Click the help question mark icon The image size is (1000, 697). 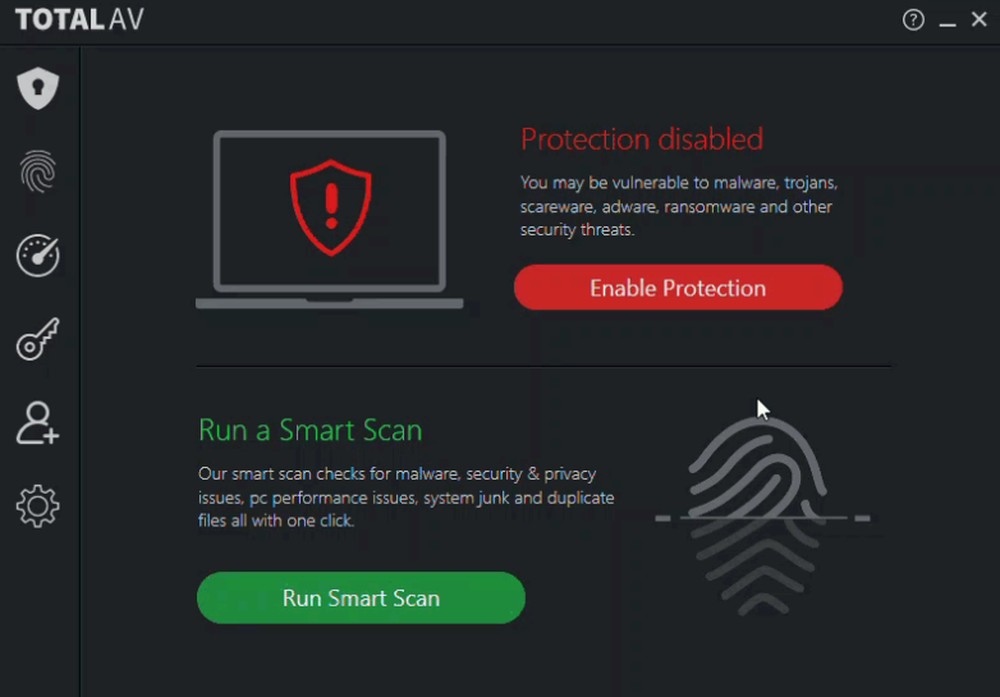pyautogui.click(x=913, y=20)
